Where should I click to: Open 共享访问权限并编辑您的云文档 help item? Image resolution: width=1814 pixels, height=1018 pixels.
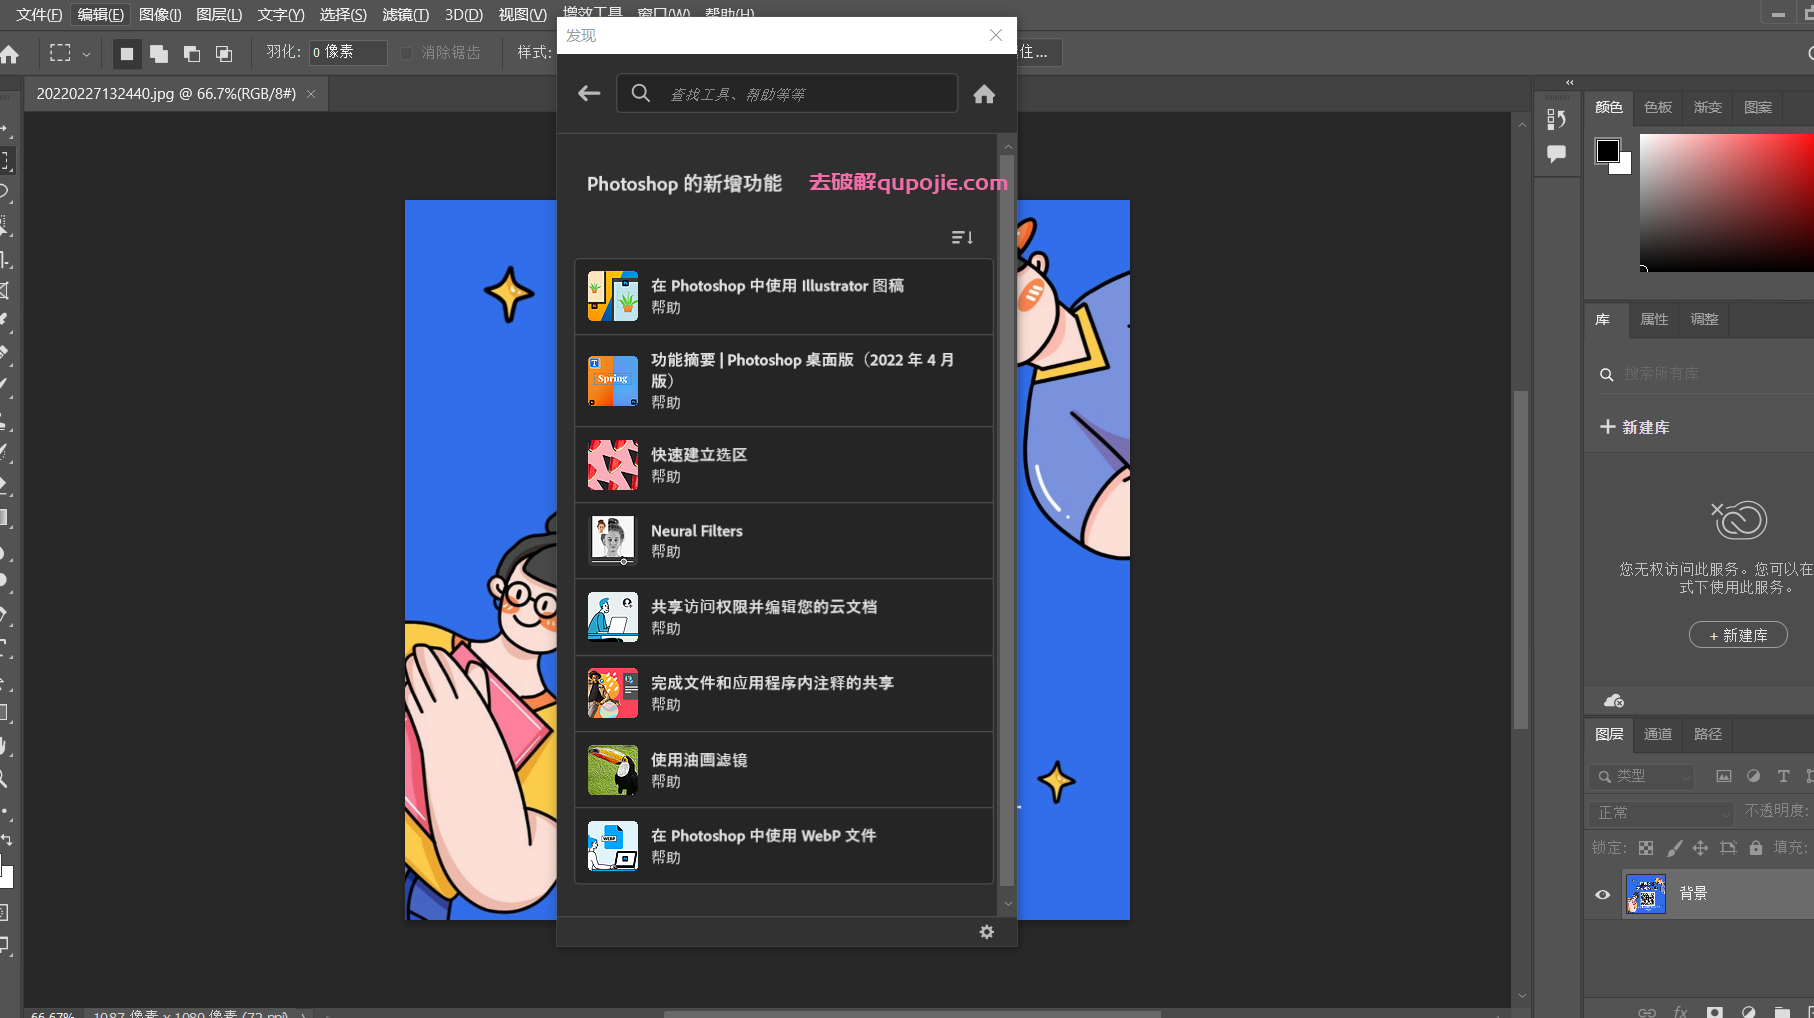point(784,617)
